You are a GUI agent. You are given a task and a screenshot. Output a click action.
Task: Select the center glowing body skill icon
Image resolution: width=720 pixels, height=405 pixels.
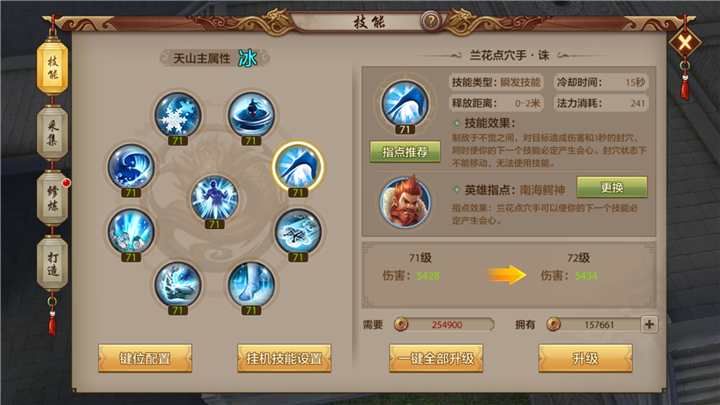click(214, 198)
